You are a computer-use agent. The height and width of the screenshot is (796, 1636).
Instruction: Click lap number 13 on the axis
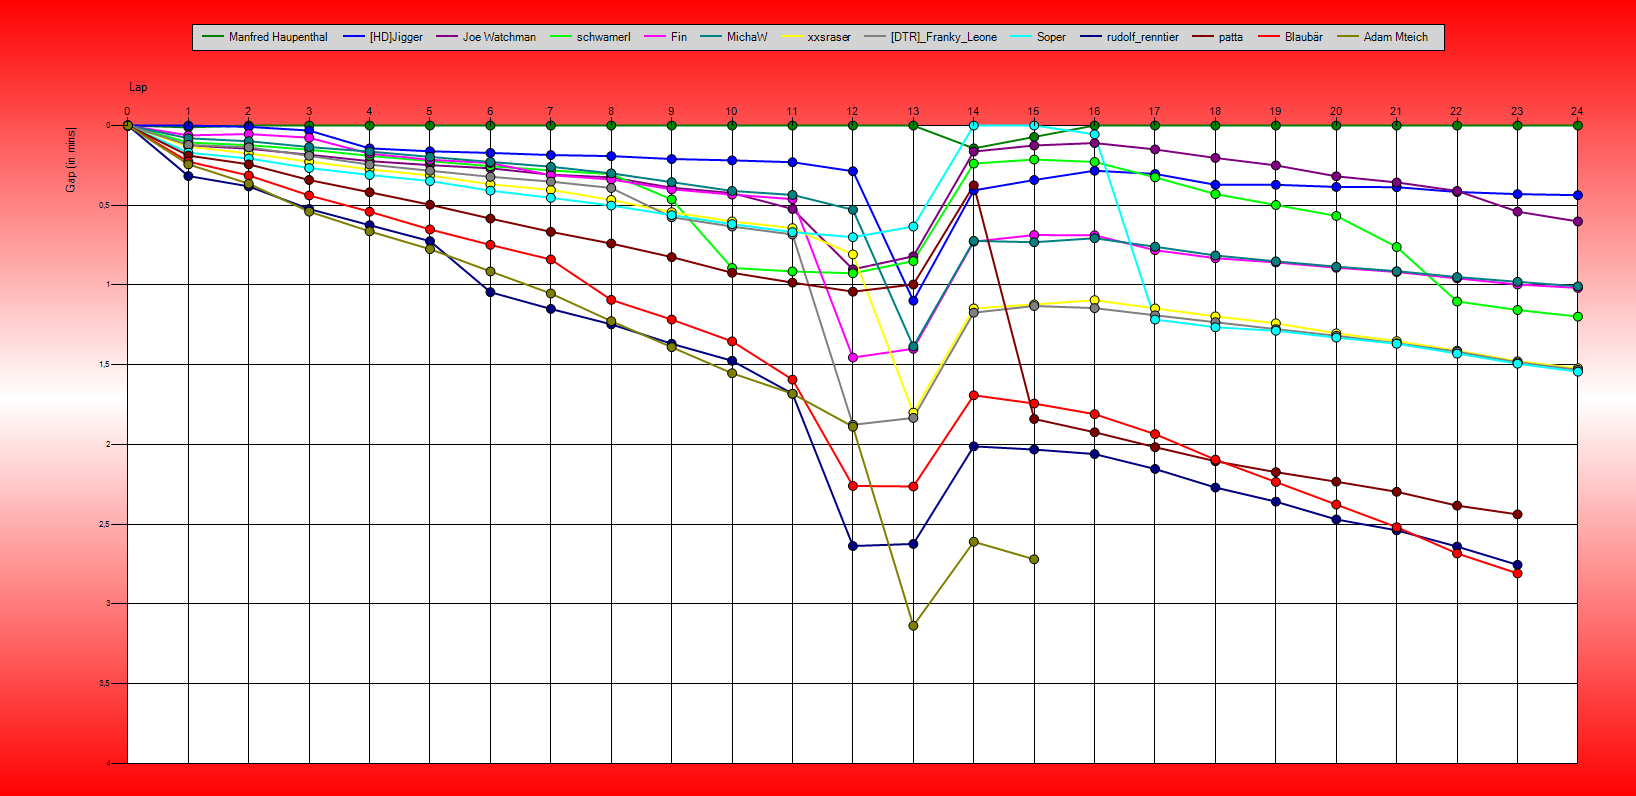pos(913,111)
